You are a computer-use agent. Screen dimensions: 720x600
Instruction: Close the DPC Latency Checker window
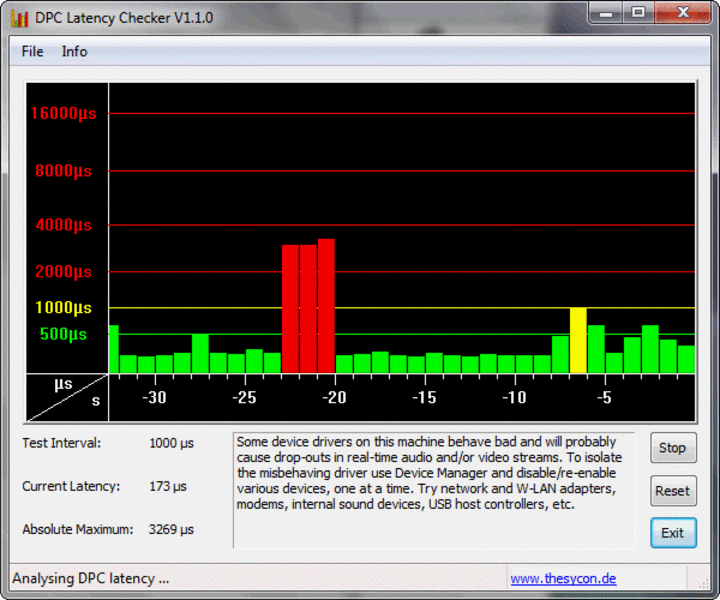[x=683, y=13]
